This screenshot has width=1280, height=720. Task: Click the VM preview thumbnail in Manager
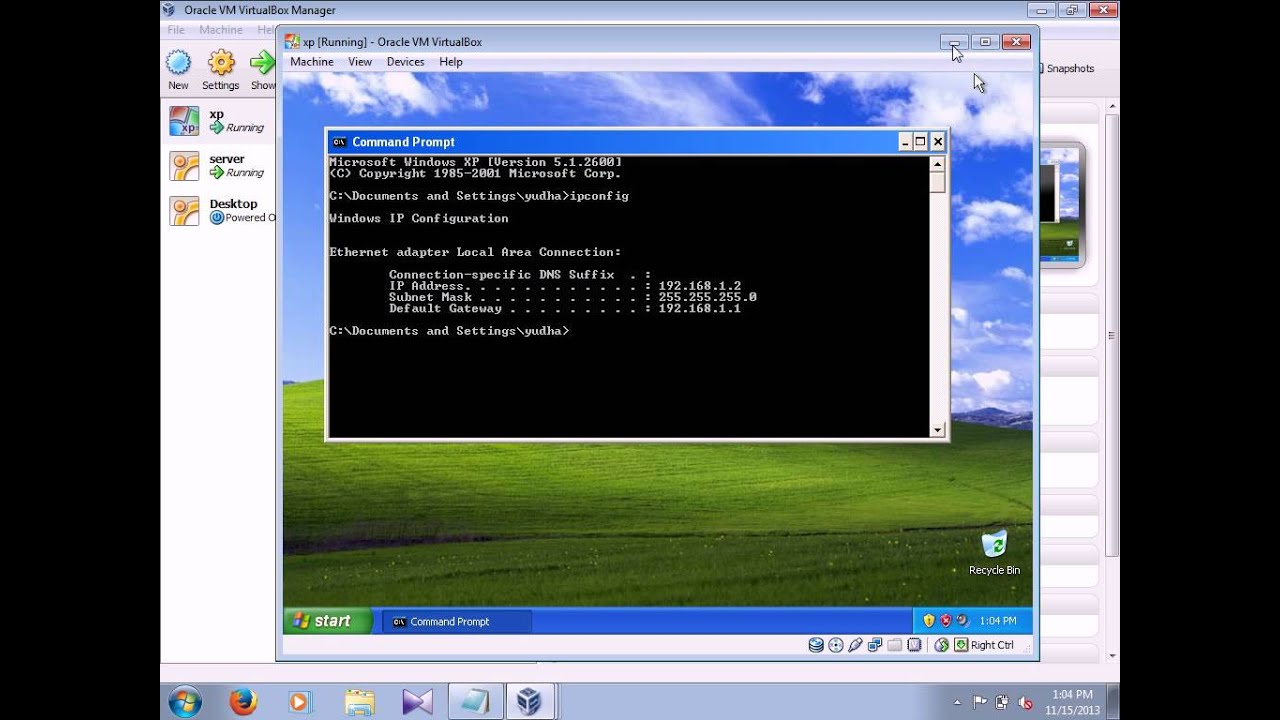coord(1062,205)
